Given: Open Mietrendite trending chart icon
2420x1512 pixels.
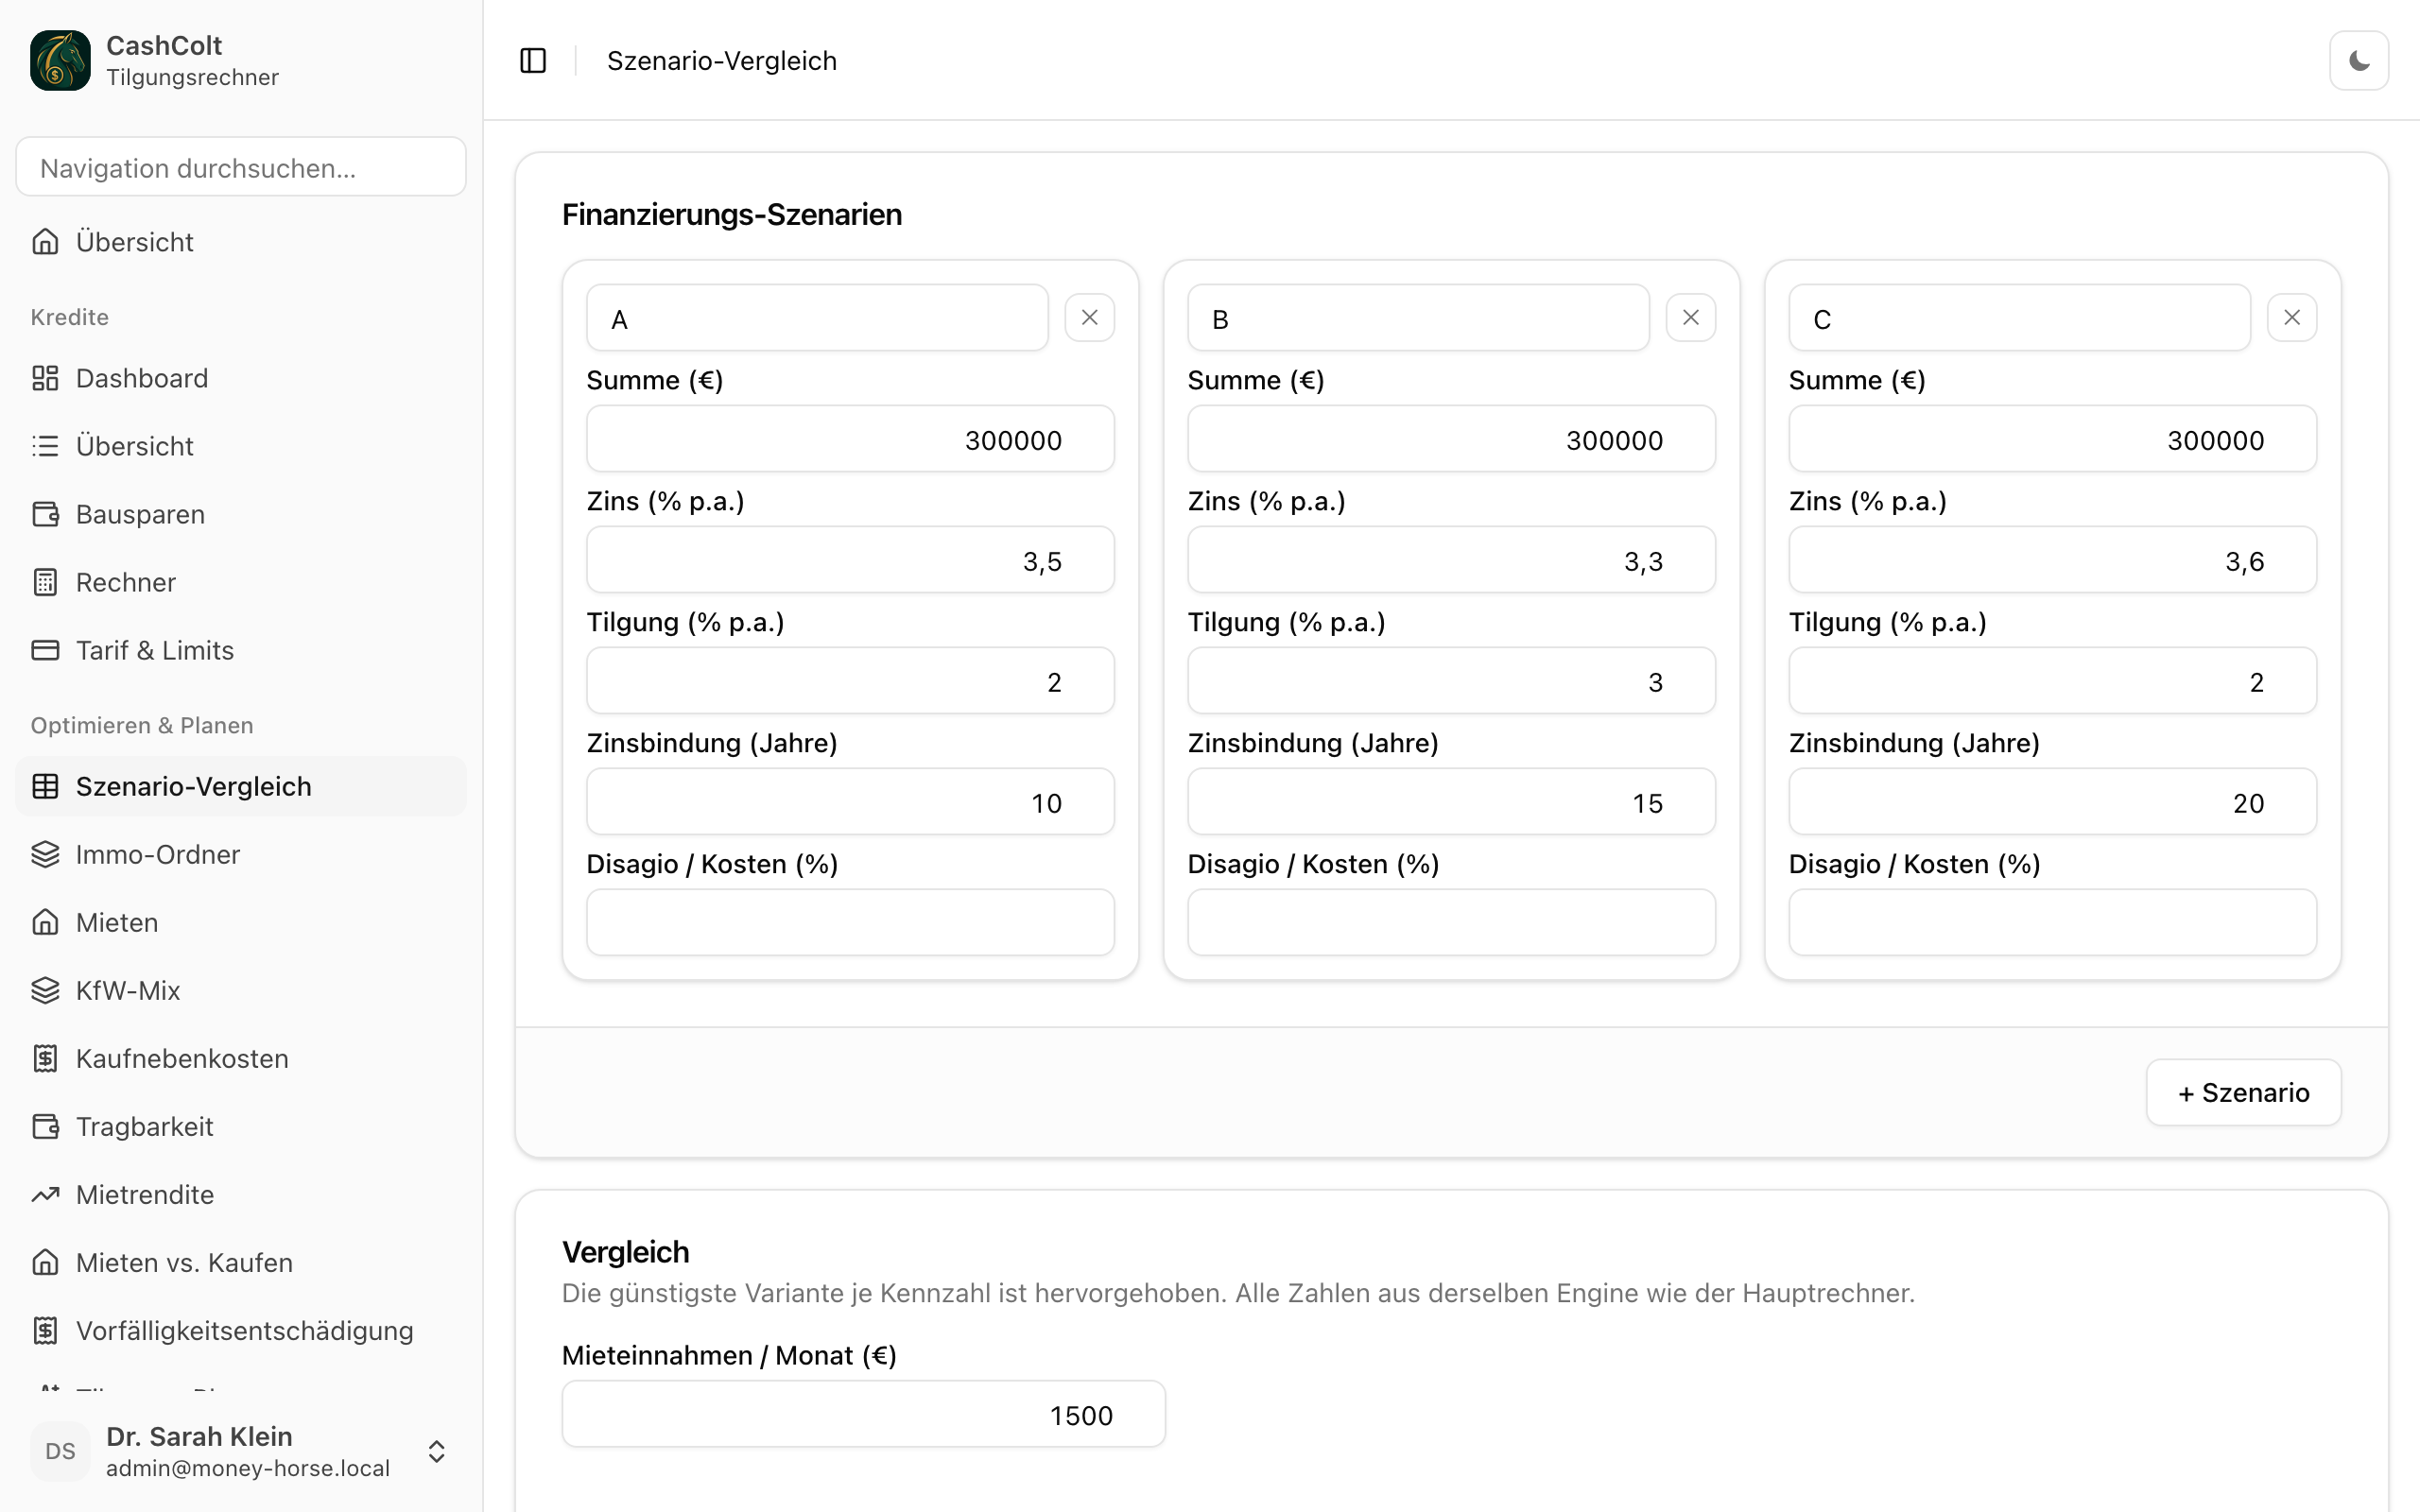Looking at the screenshot, I should [x=45, y=1194].
